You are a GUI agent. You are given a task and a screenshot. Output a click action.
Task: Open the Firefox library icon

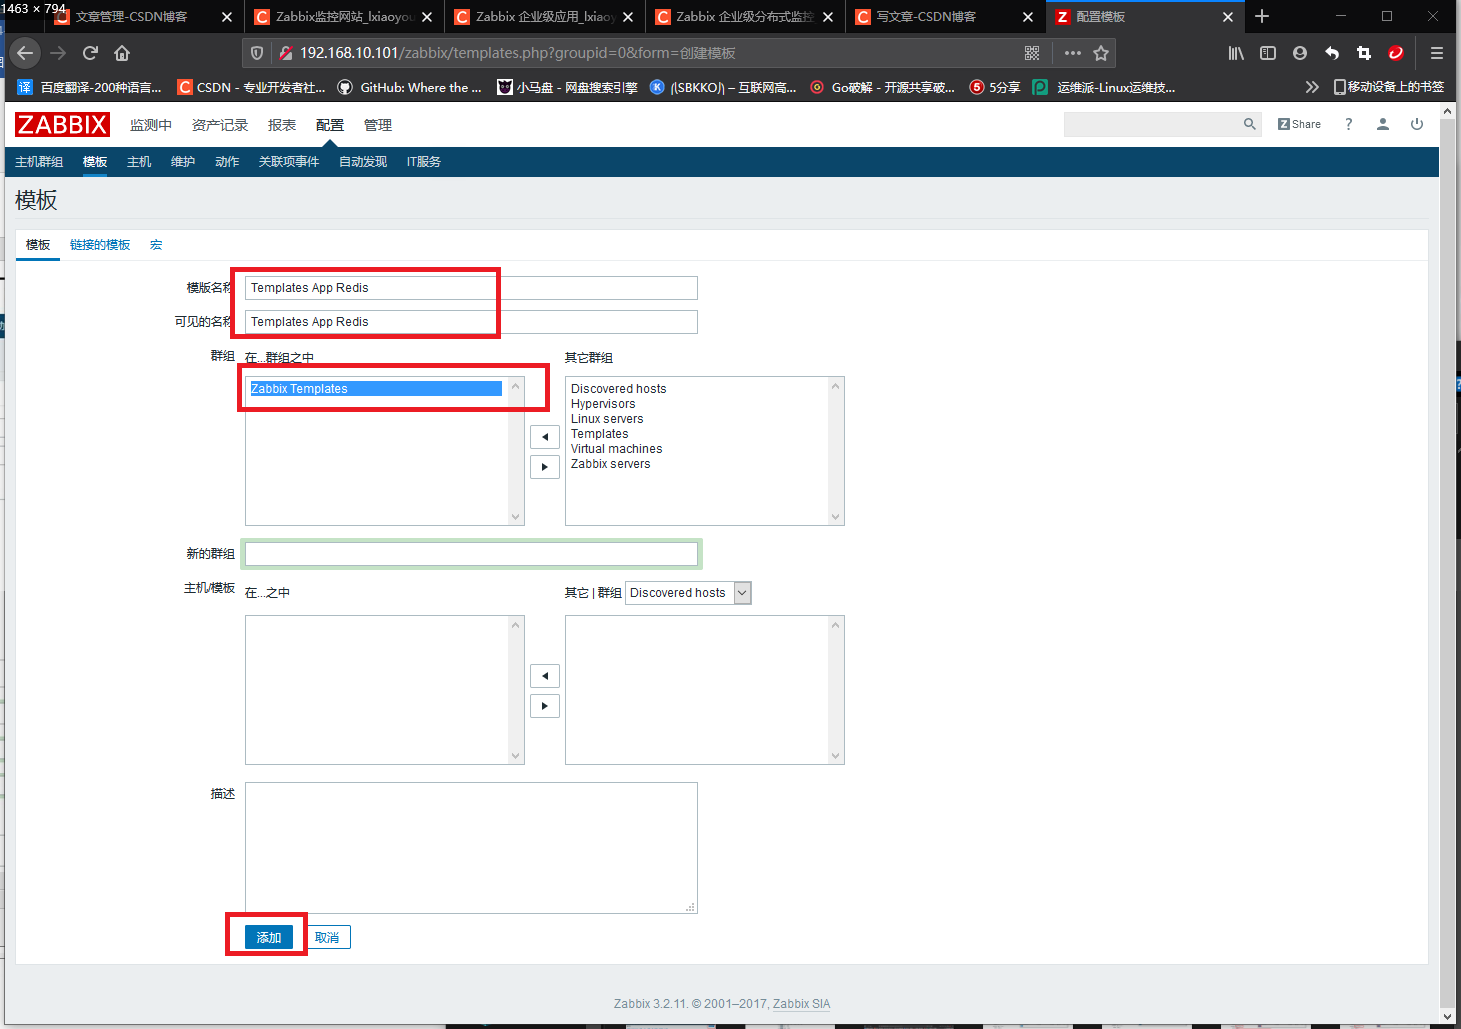tap(1236, 53)
